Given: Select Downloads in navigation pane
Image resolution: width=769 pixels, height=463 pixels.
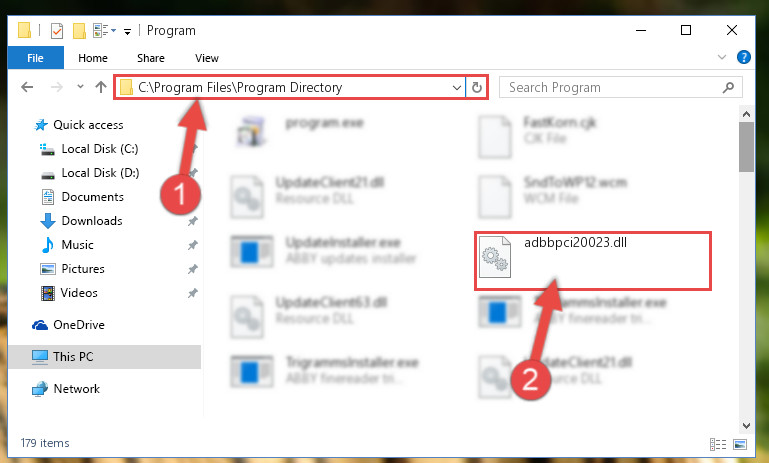Looking at the screenshot, I should tap(92, 221).
